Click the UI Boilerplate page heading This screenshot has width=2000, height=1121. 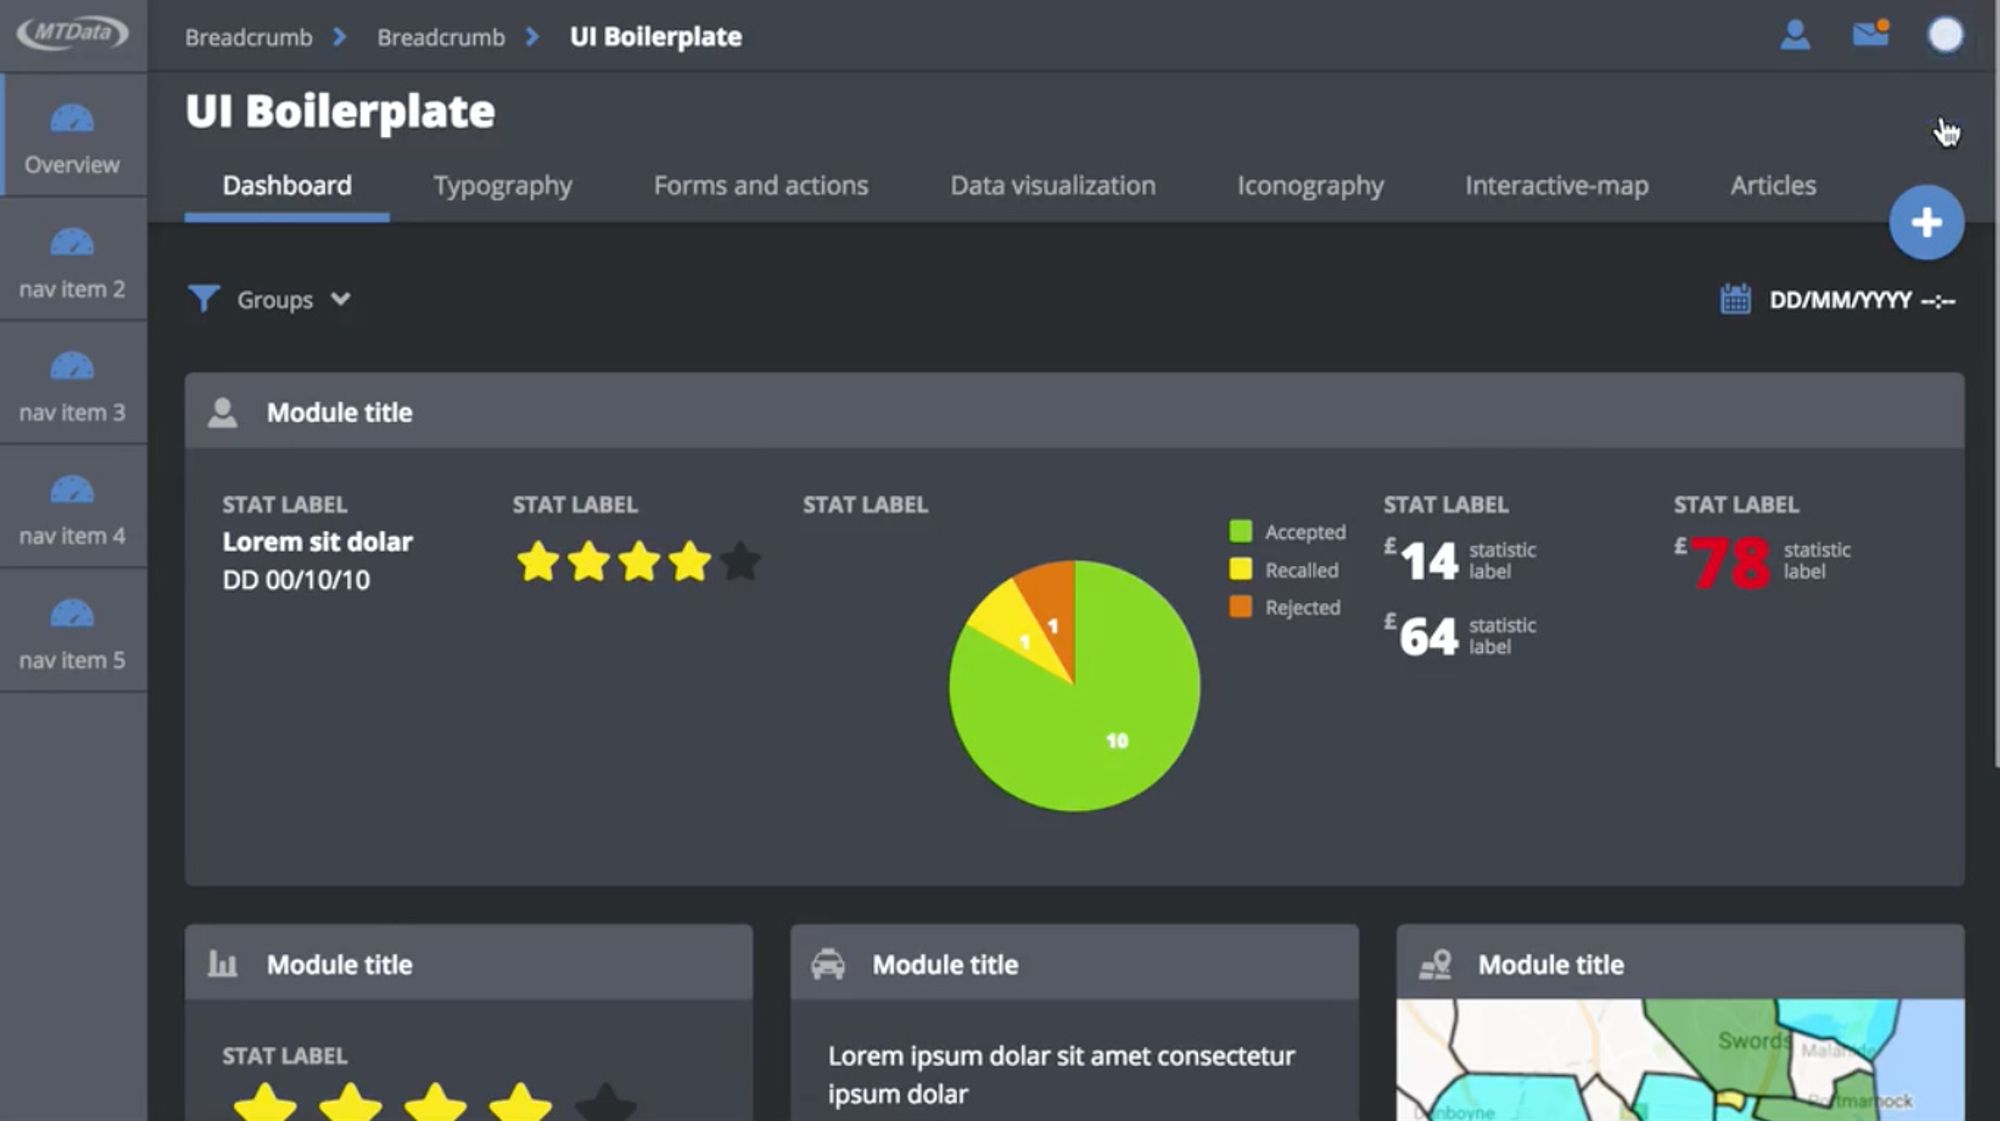pyautogui.click(x=340, y=111)
